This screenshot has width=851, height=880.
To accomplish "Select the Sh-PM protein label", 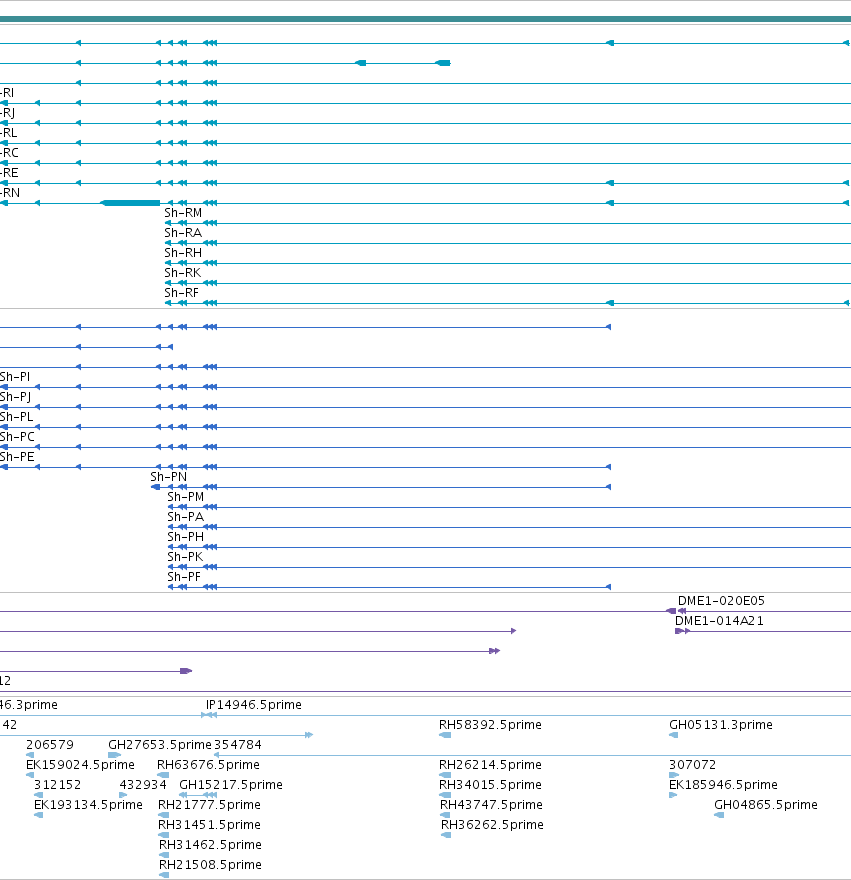I will pos(186,497).
